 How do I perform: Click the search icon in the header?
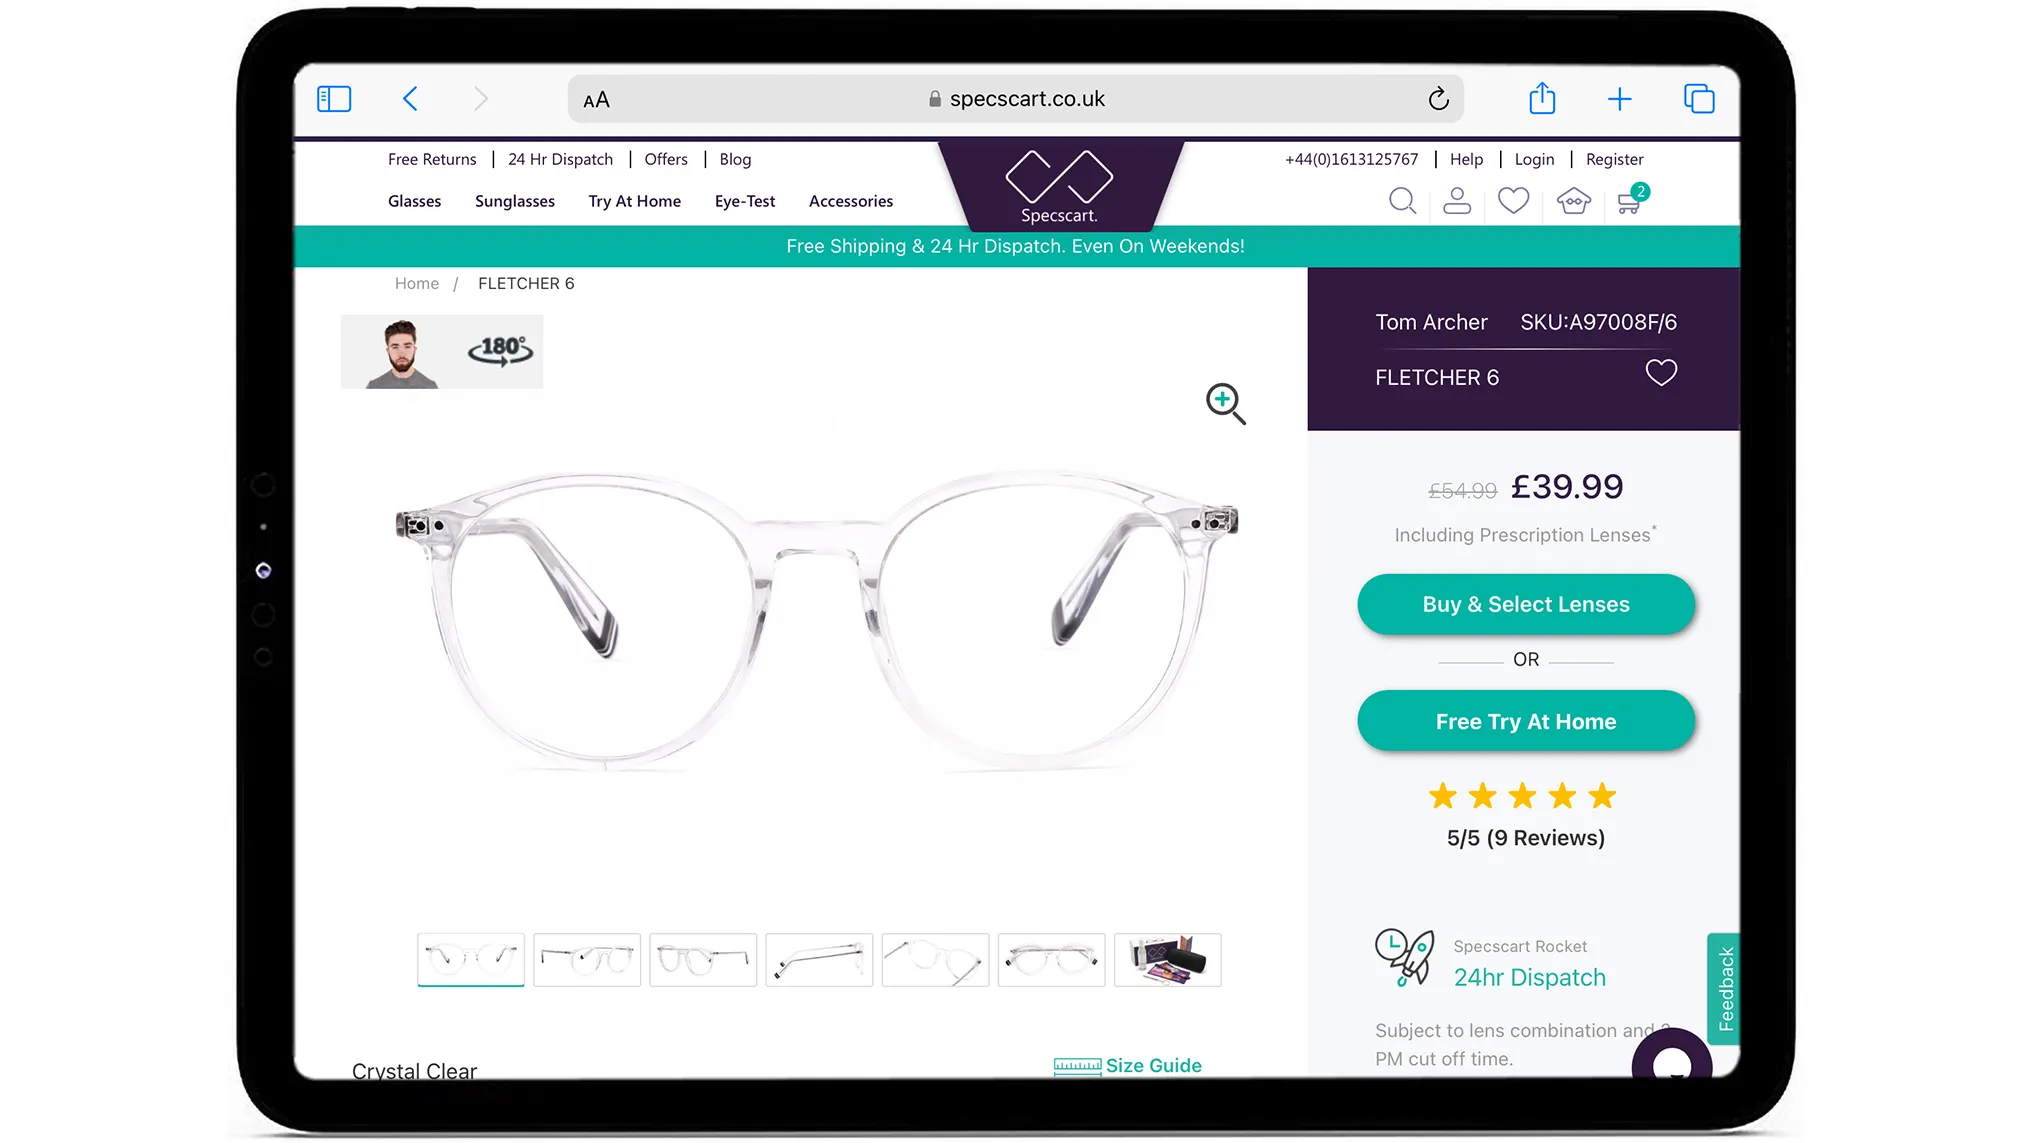(1401, 200)
